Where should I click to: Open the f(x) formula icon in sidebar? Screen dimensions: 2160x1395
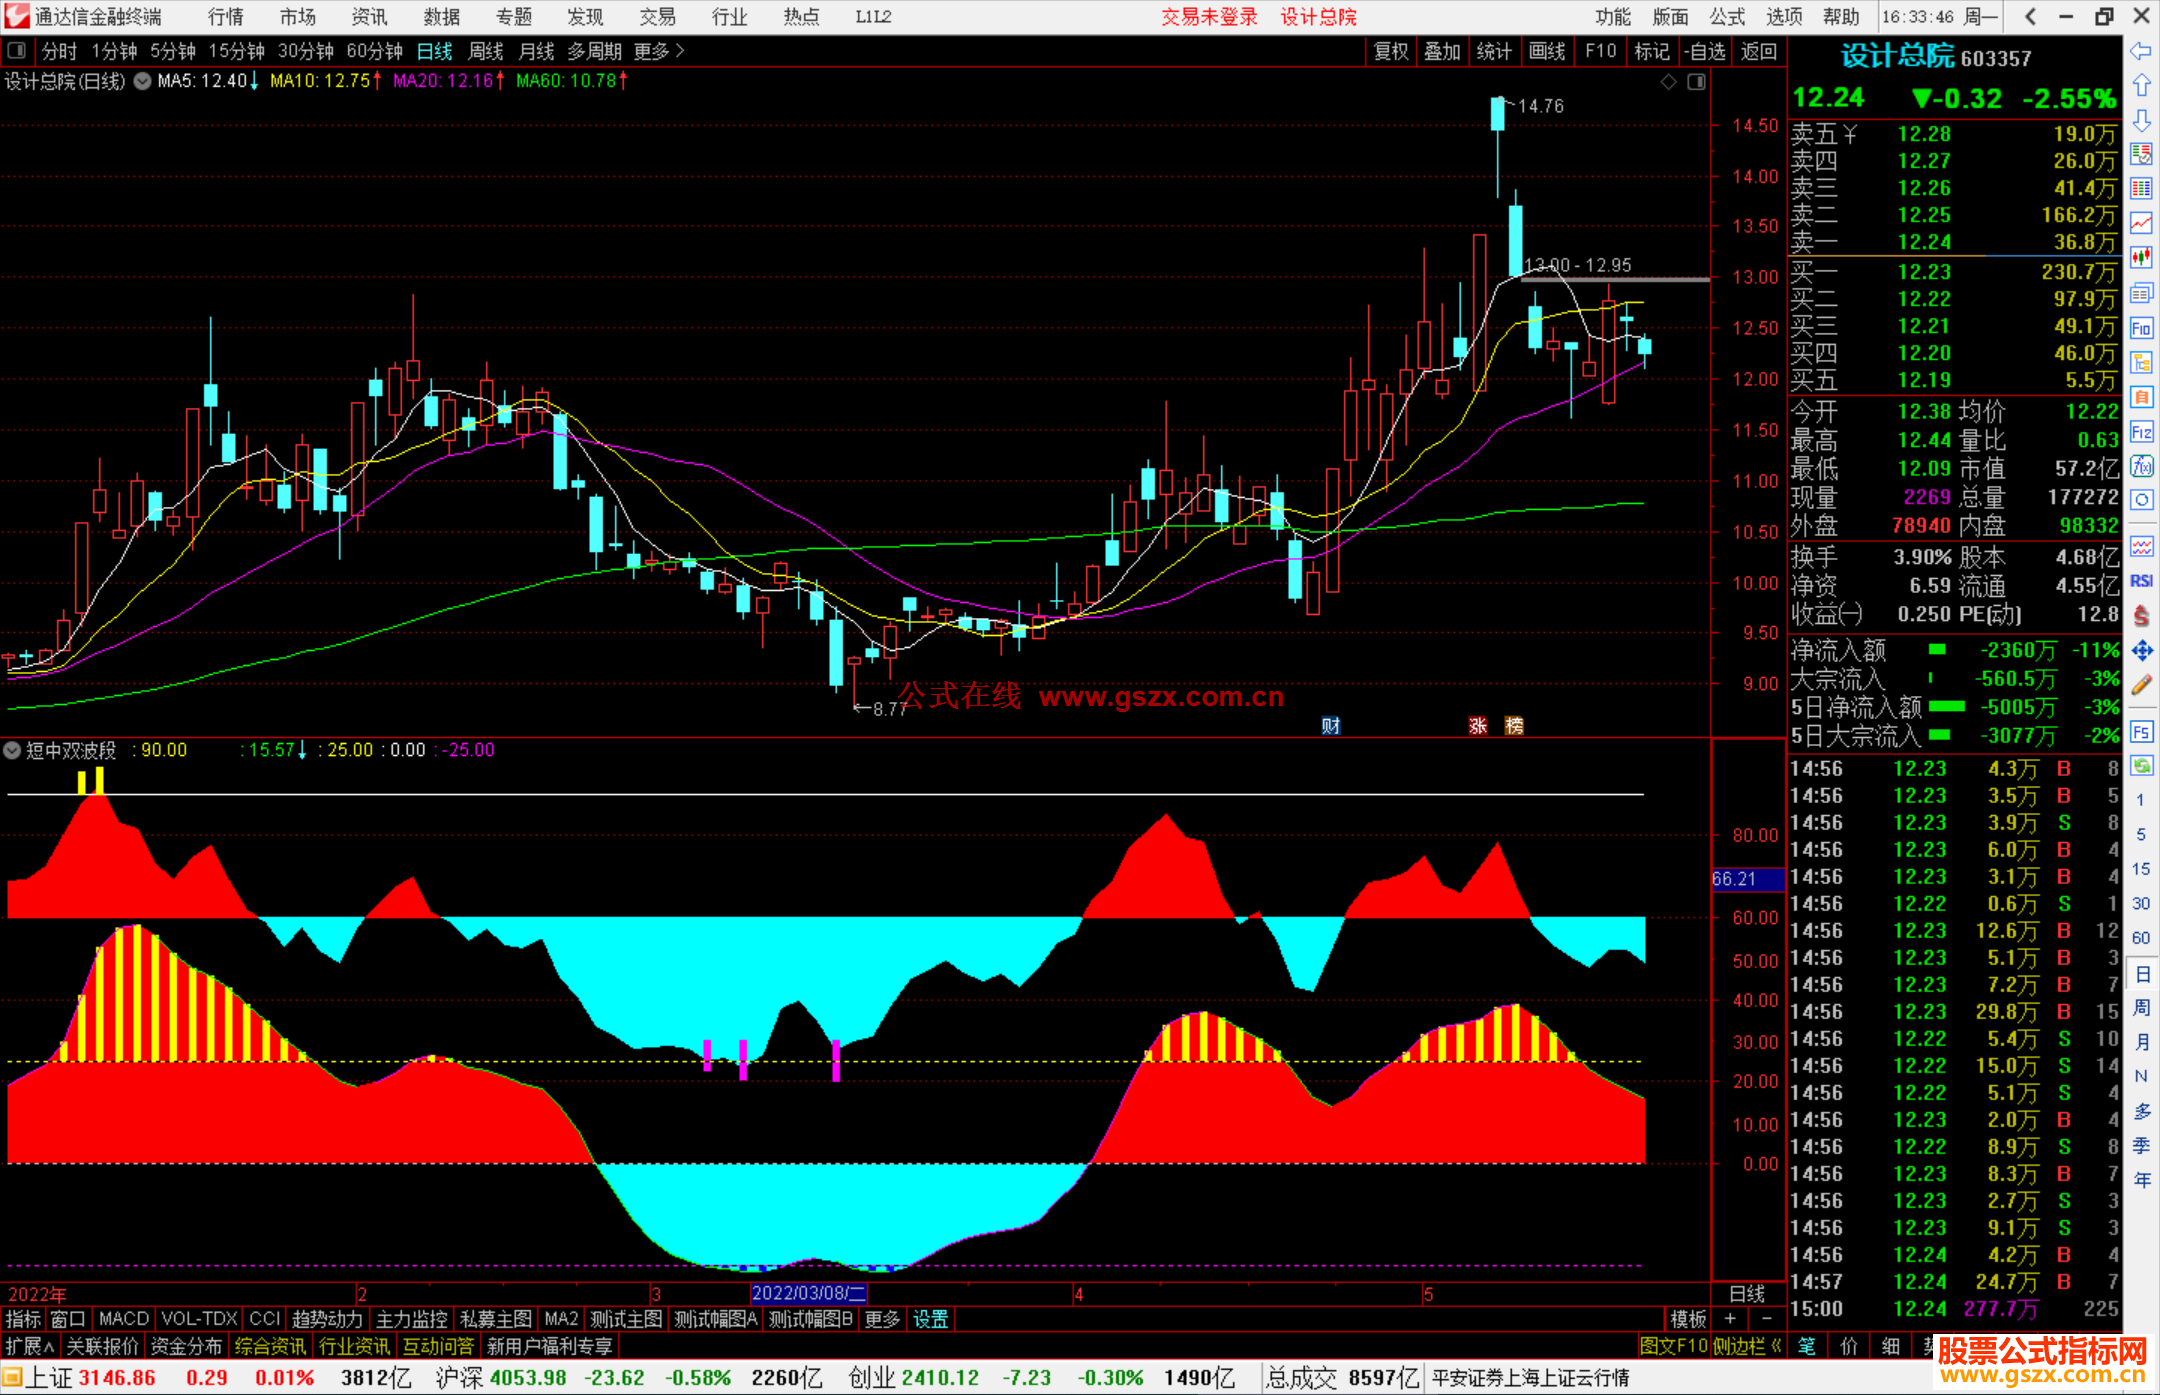(2141, 466)
